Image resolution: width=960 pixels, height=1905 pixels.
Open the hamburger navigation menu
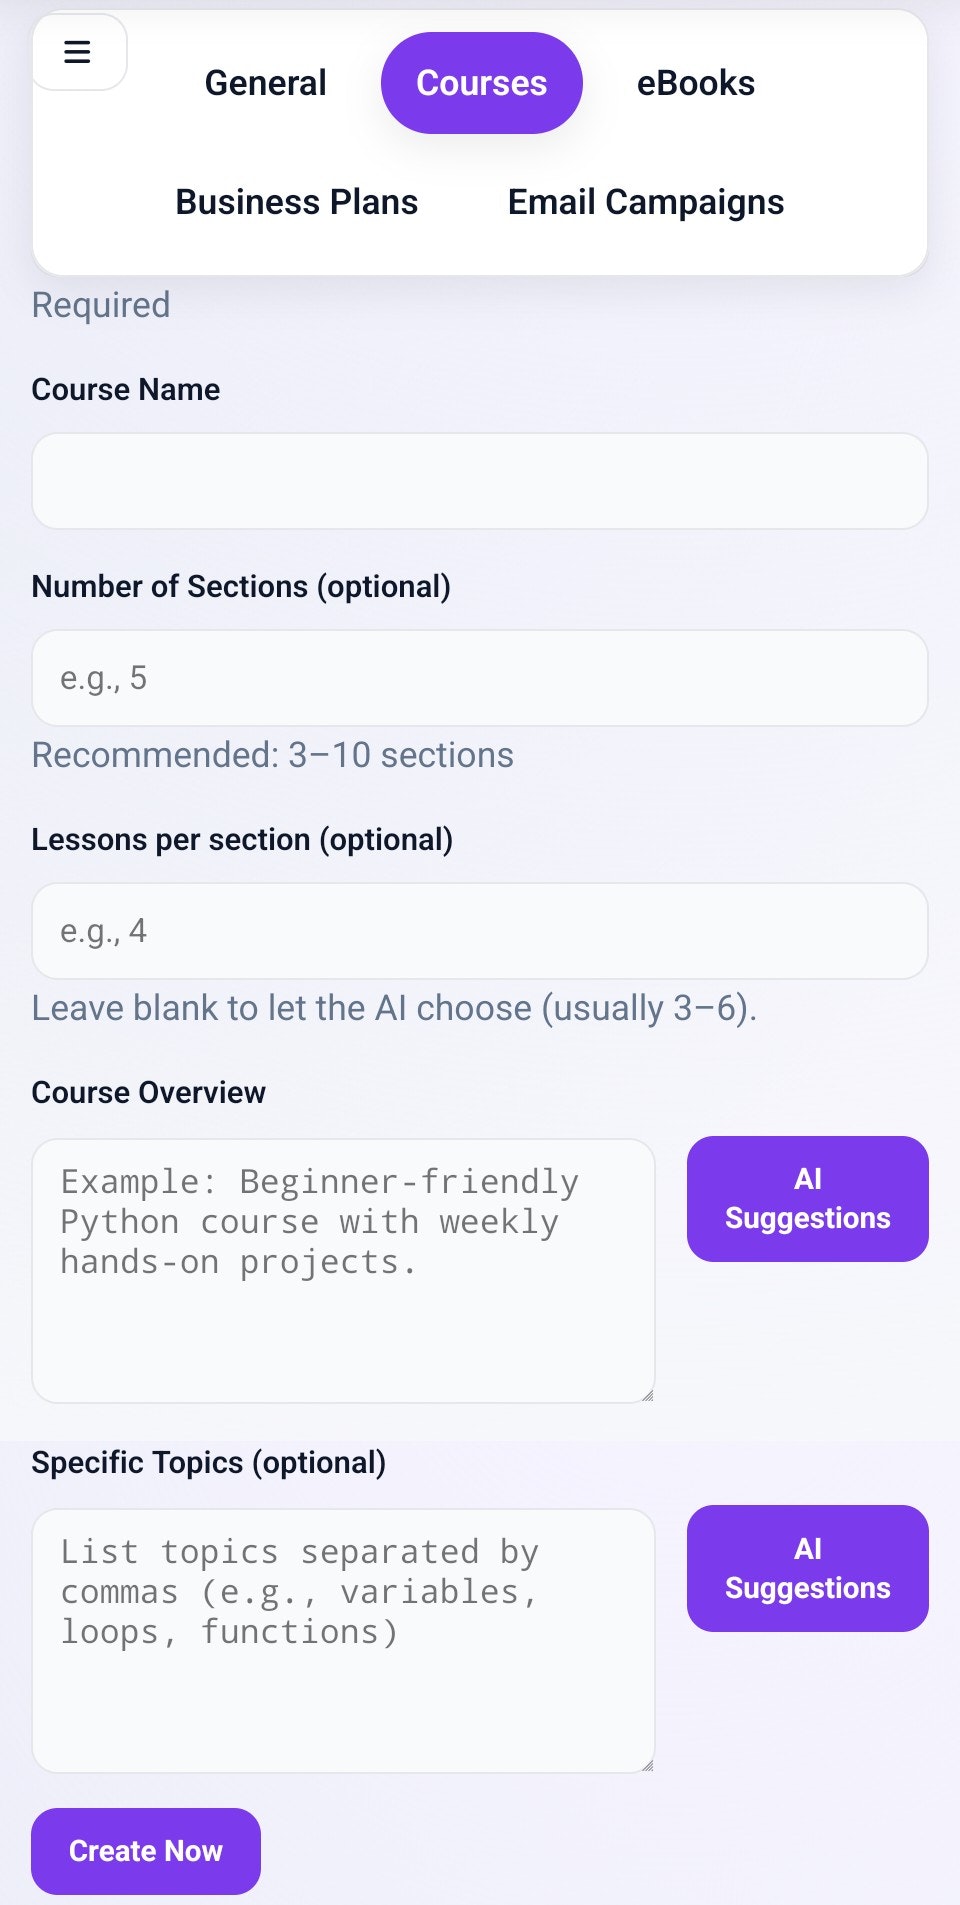[x=77, y=52]
